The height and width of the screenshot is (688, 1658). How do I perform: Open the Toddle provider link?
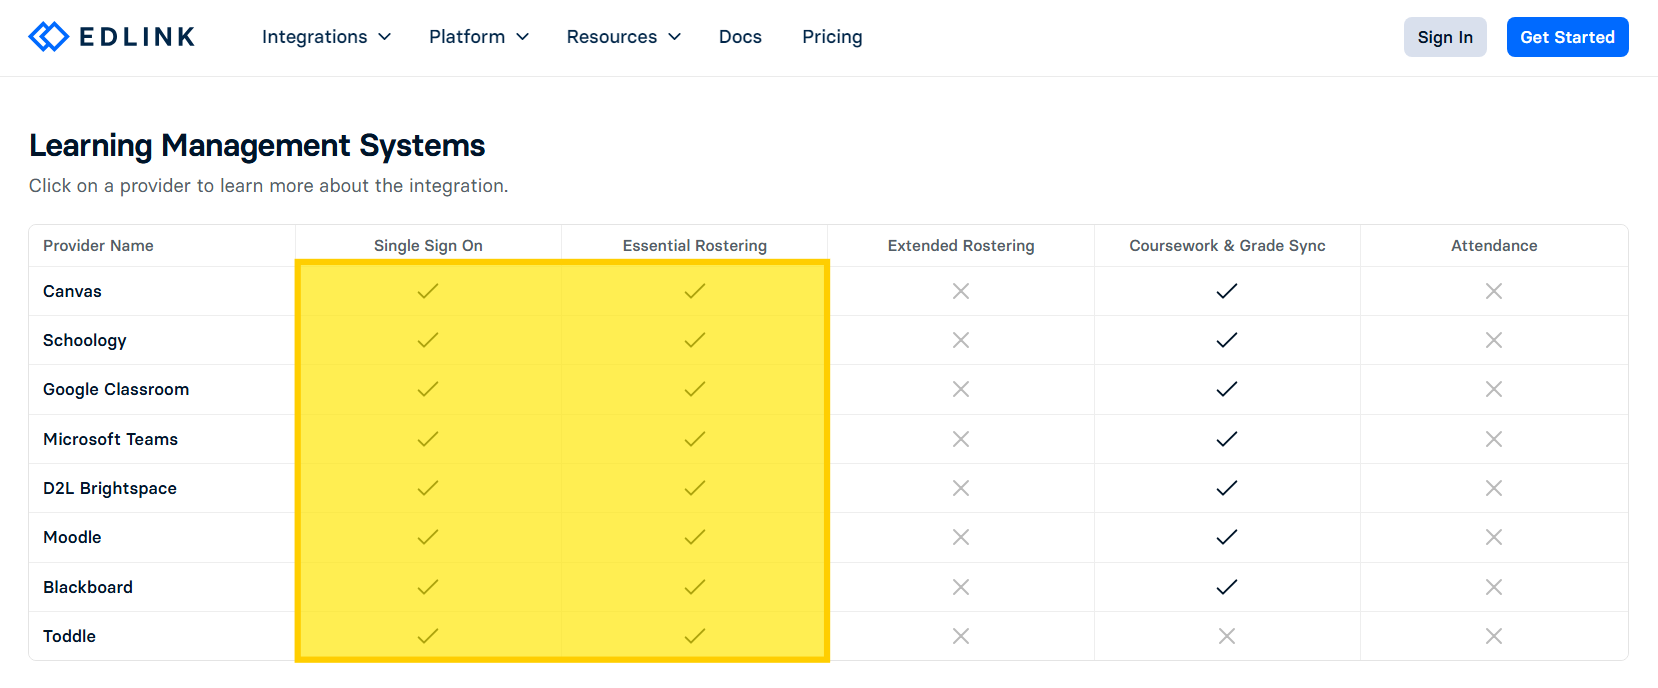click(69, 636)
